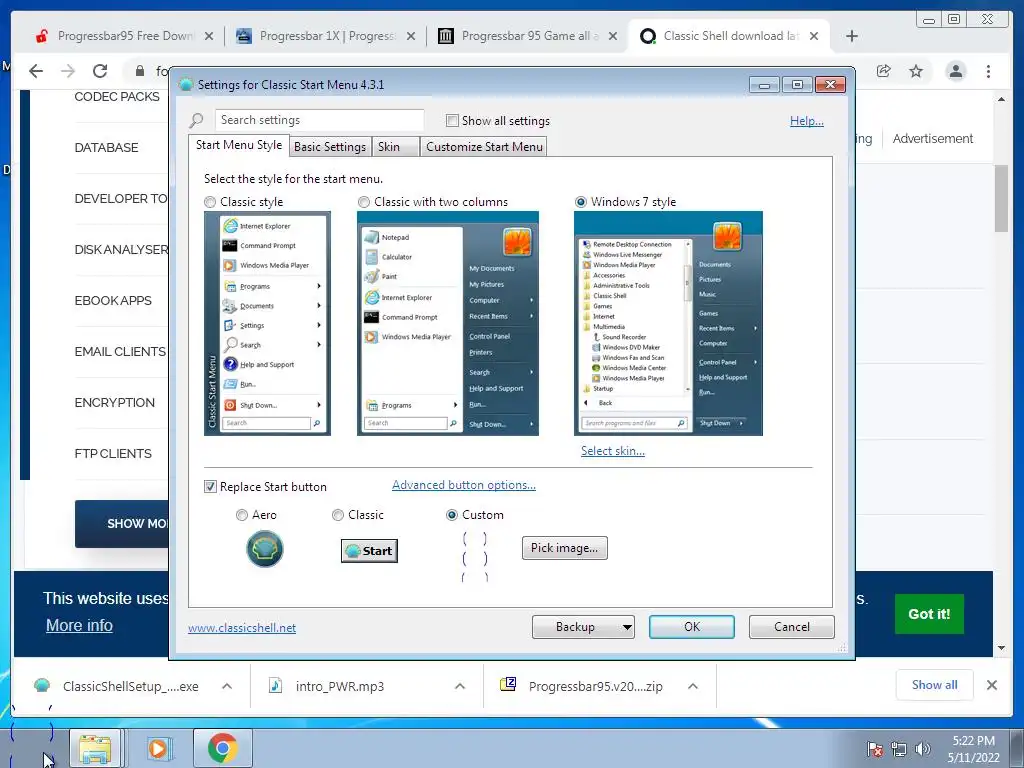Image resolution: width=1024 pixels, height=768 pixels.
Task: Choose Custom start button option
Action: 451,515
